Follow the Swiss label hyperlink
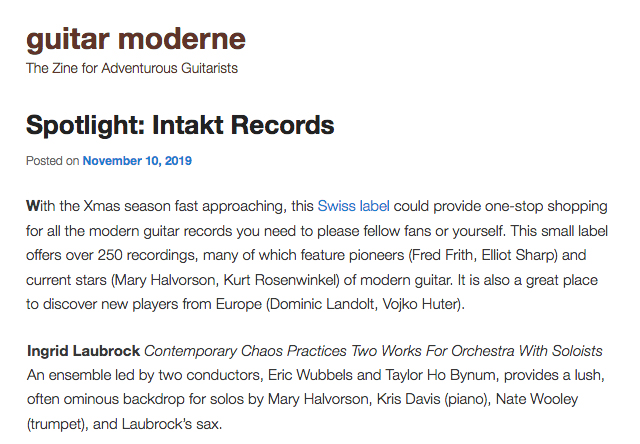The image size is (640, 444). (x=353, y=206)
